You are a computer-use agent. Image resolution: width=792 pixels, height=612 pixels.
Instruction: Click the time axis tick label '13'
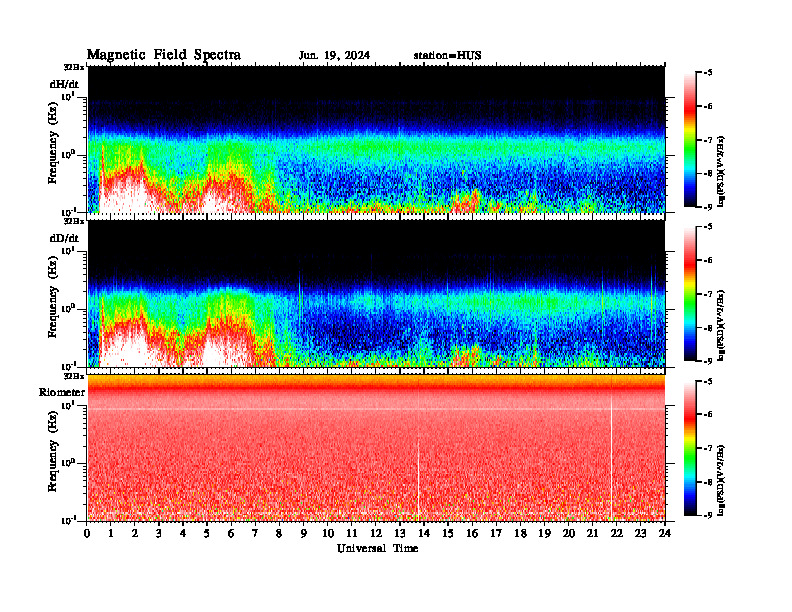coord(400,533)
